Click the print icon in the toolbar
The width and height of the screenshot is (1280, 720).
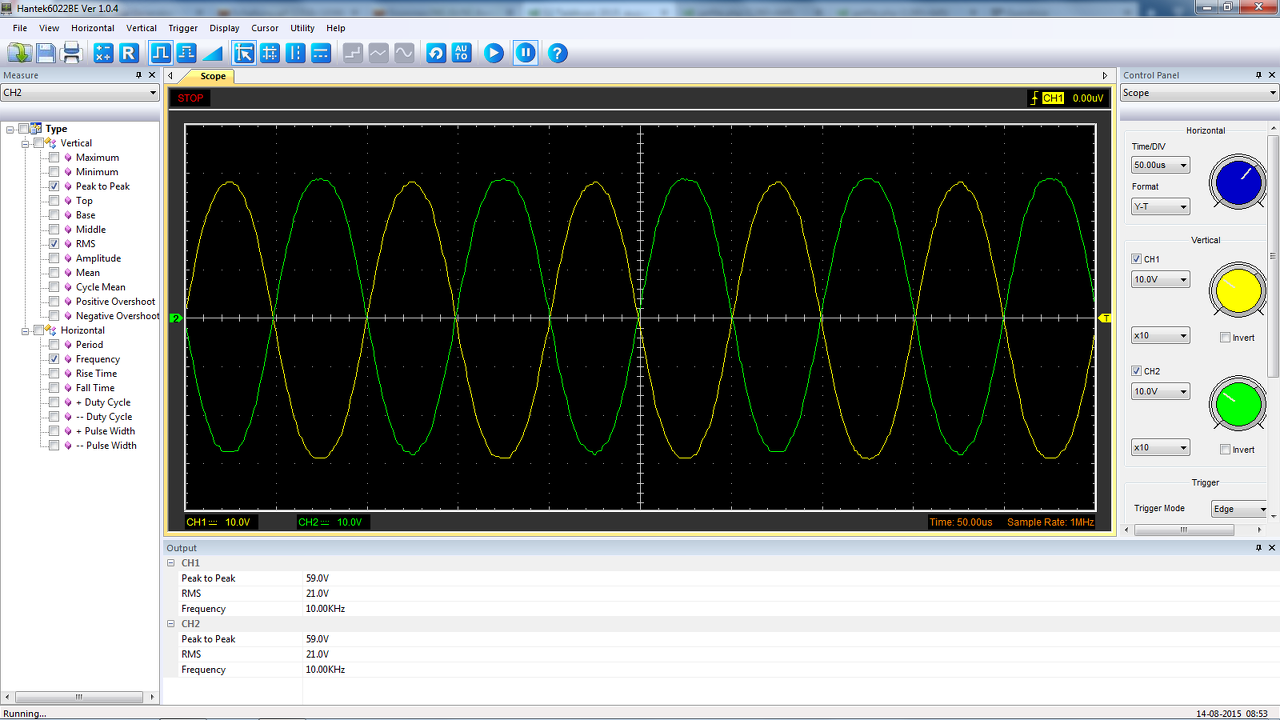(72, 53)
